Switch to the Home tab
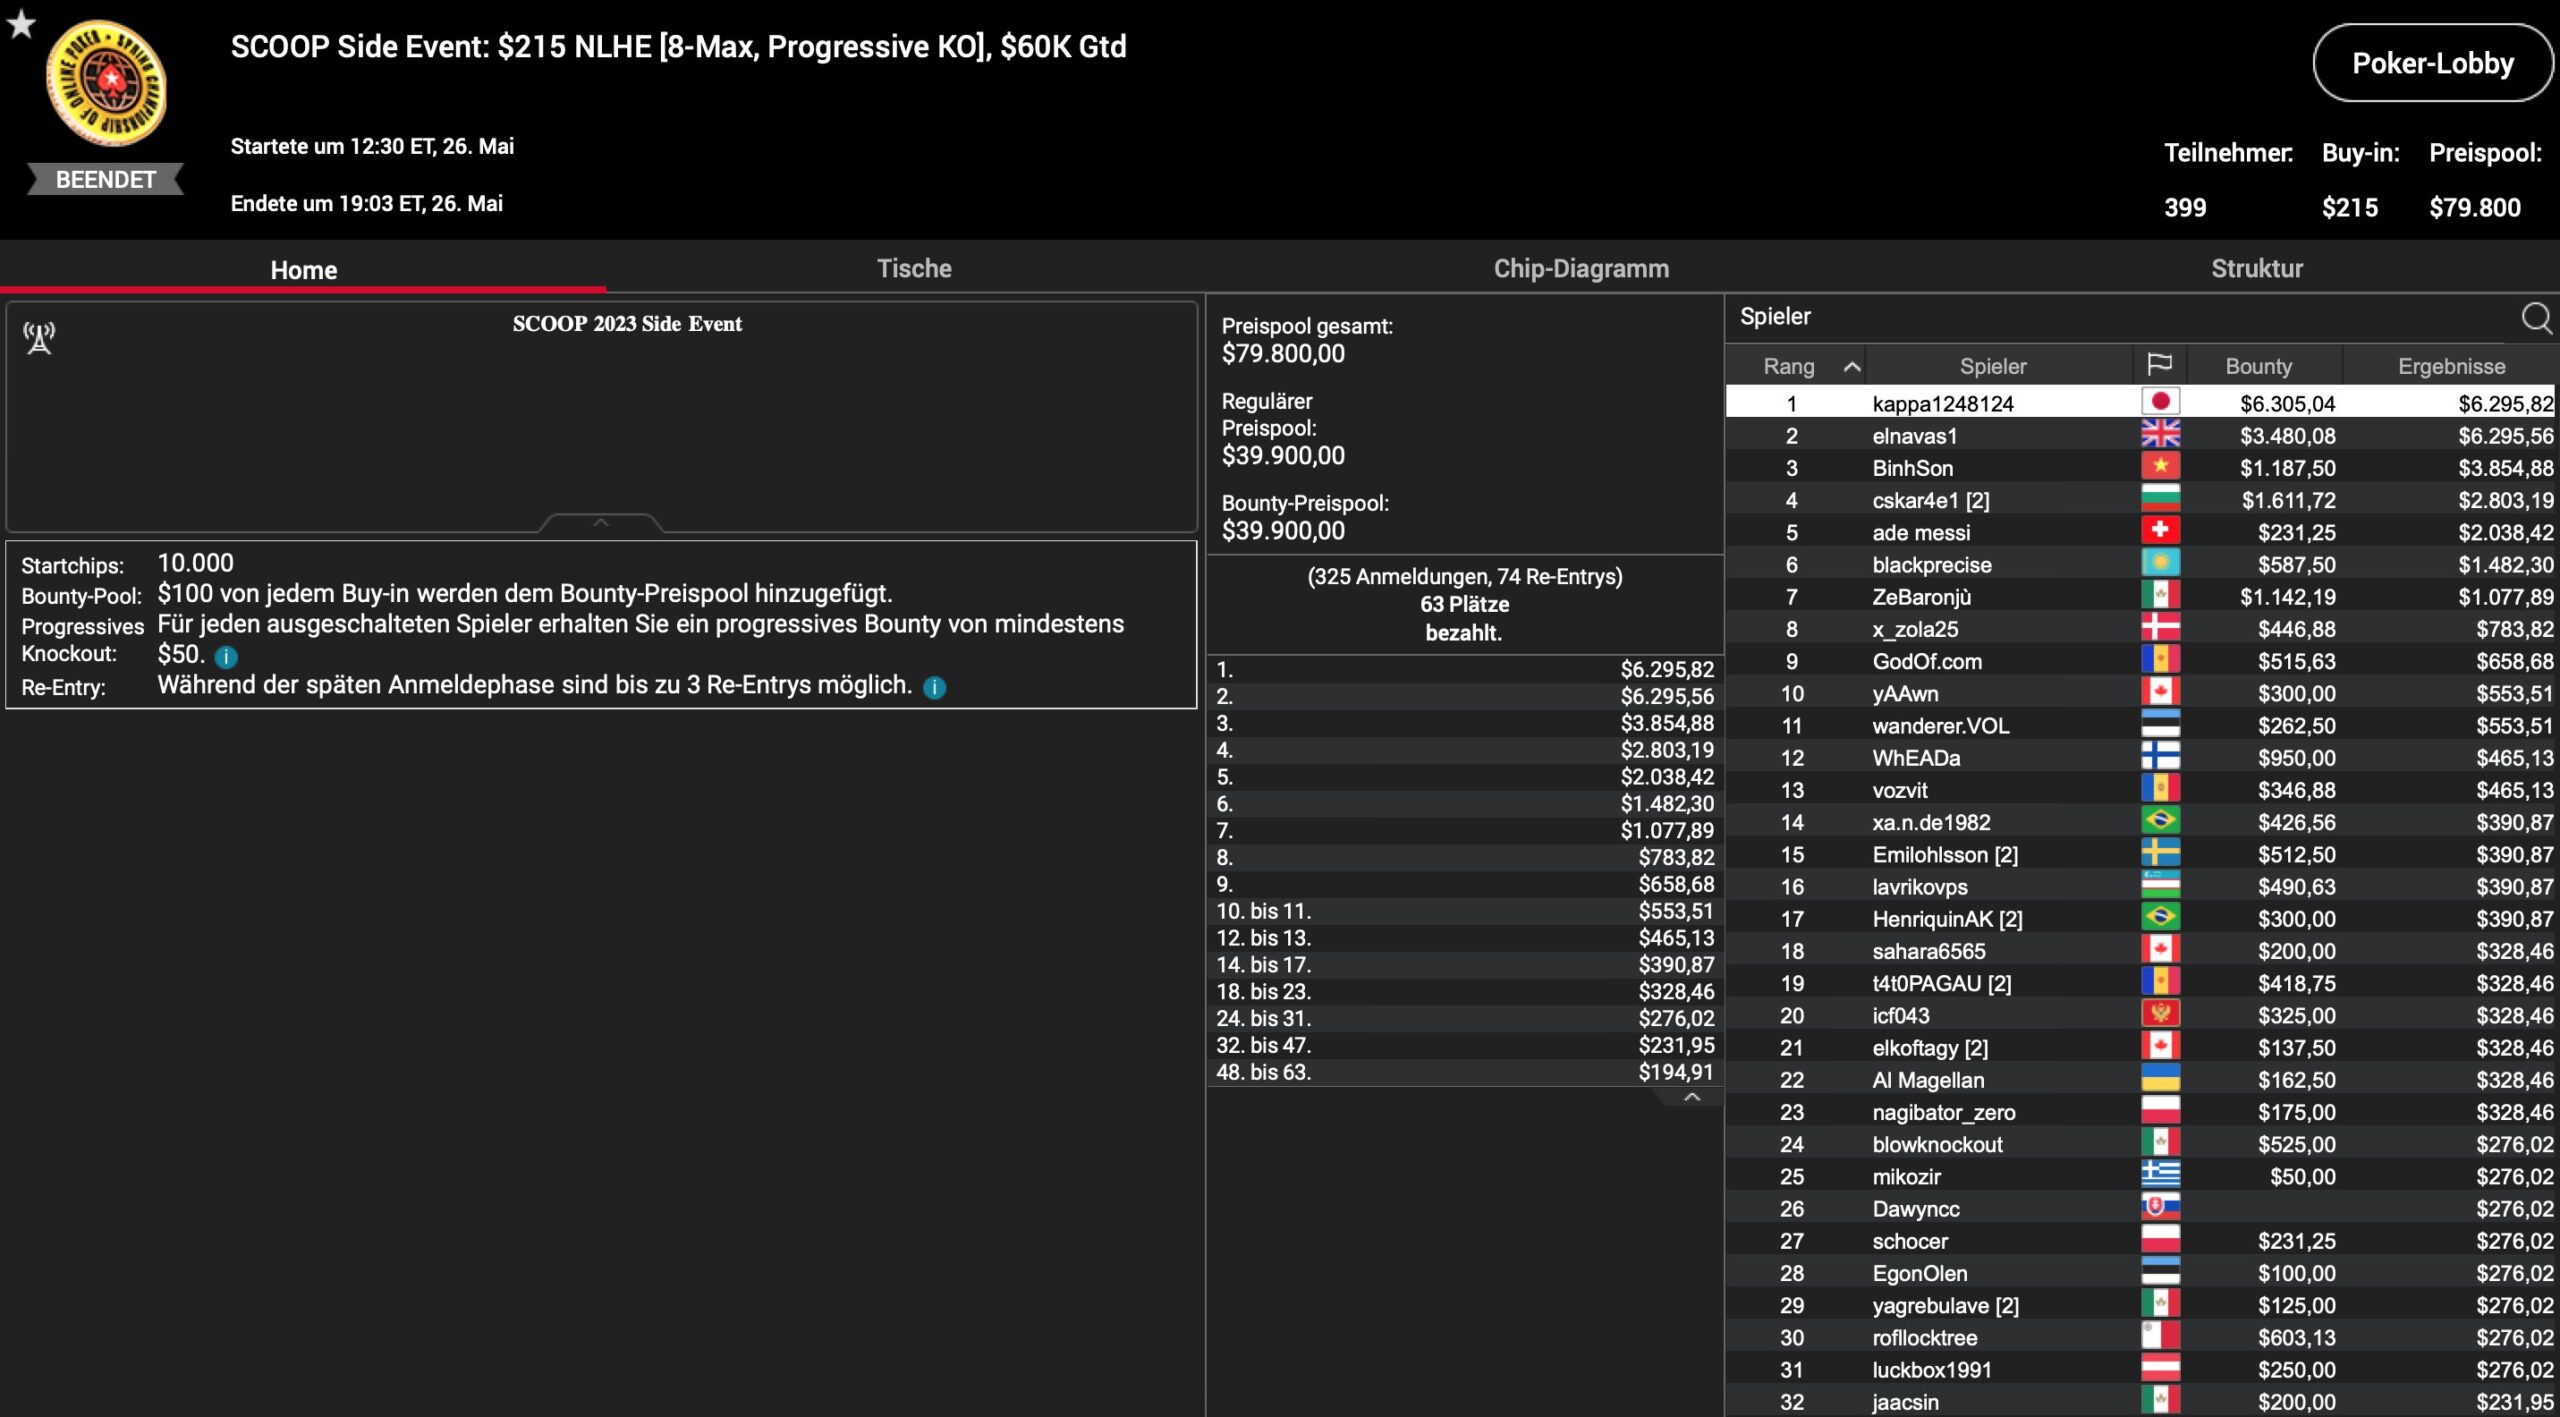This screenshot has width=2560, height=1417. 303,269
